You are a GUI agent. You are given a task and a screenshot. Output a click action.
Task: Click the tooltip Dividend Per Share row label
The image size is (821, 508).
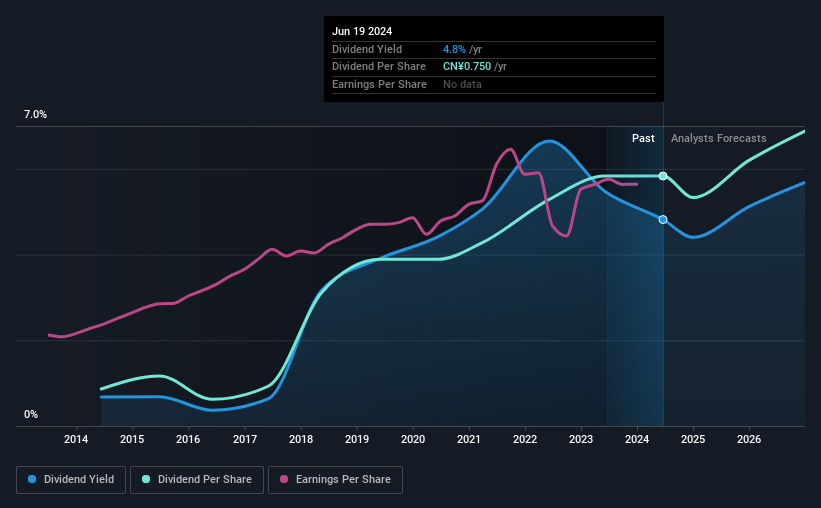(379, 67)
